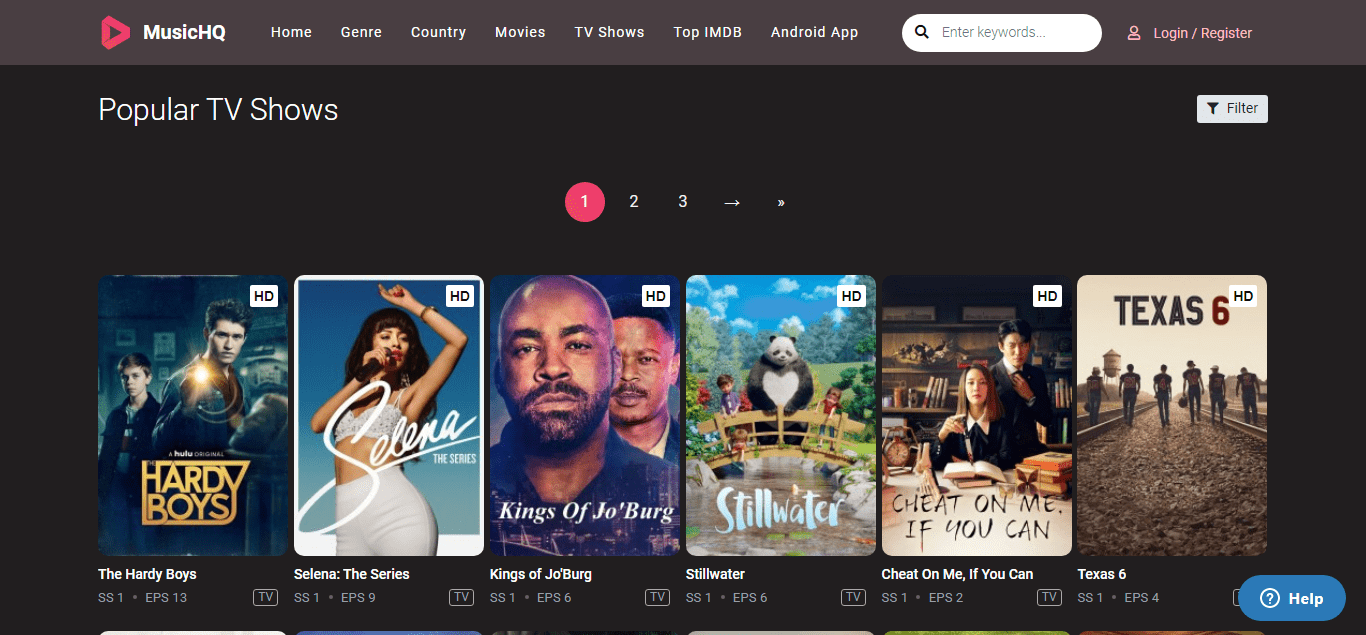Go to the Movies section
This screenshot has height=635, width=1366.
(x=520, y=33)
